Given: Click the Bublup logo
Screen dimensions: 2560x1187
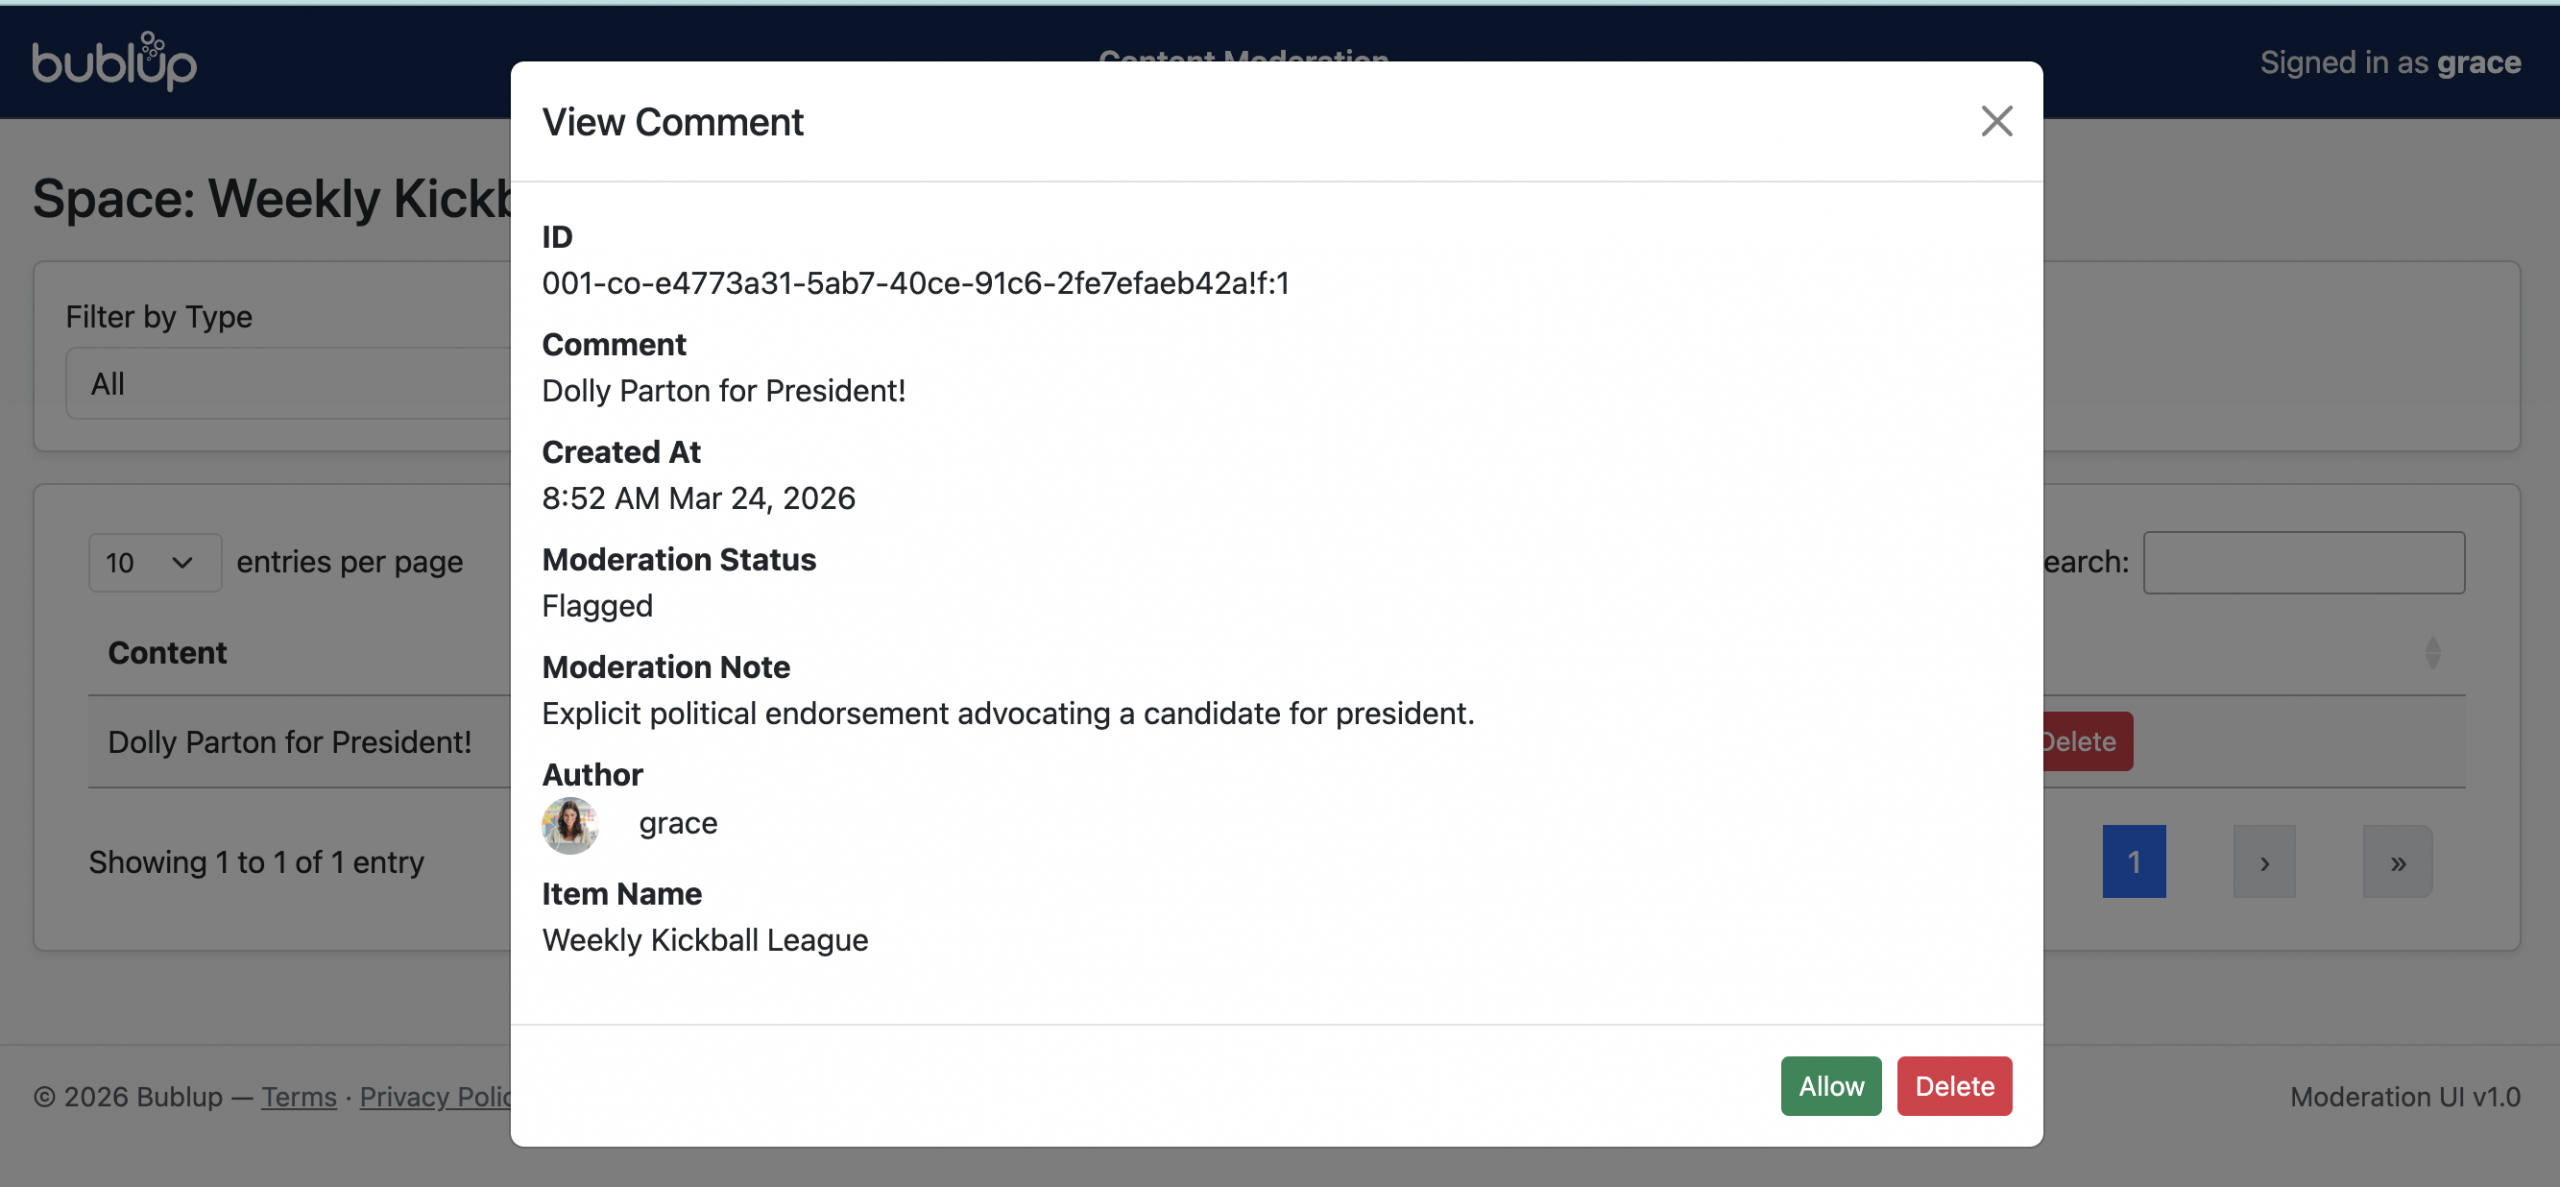Looking at the screenshot, I should (x=114, y=62).
